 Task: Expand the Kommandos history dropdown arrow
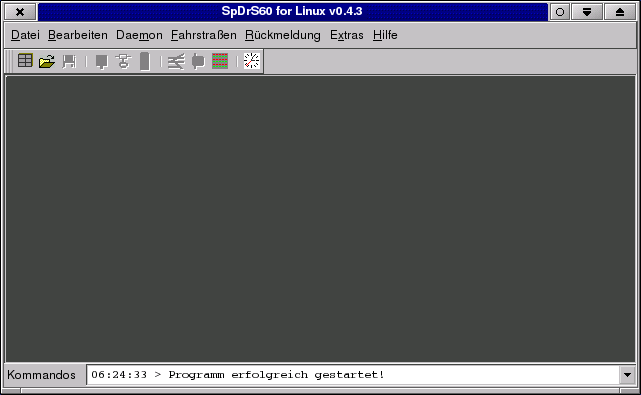coord(627,375)
